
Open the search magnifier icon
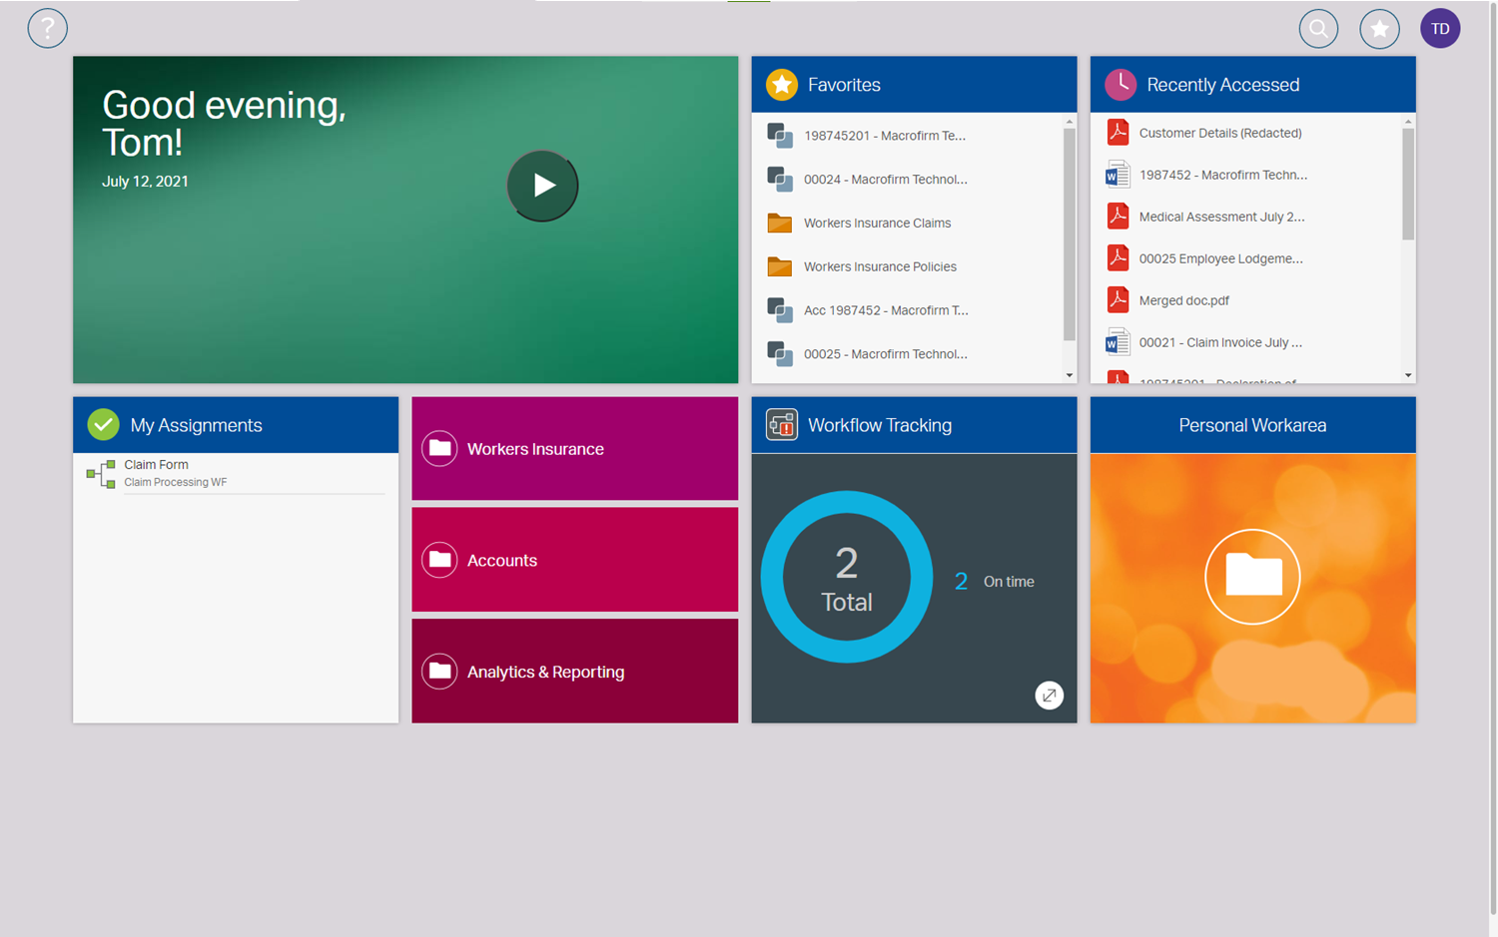1318,28
